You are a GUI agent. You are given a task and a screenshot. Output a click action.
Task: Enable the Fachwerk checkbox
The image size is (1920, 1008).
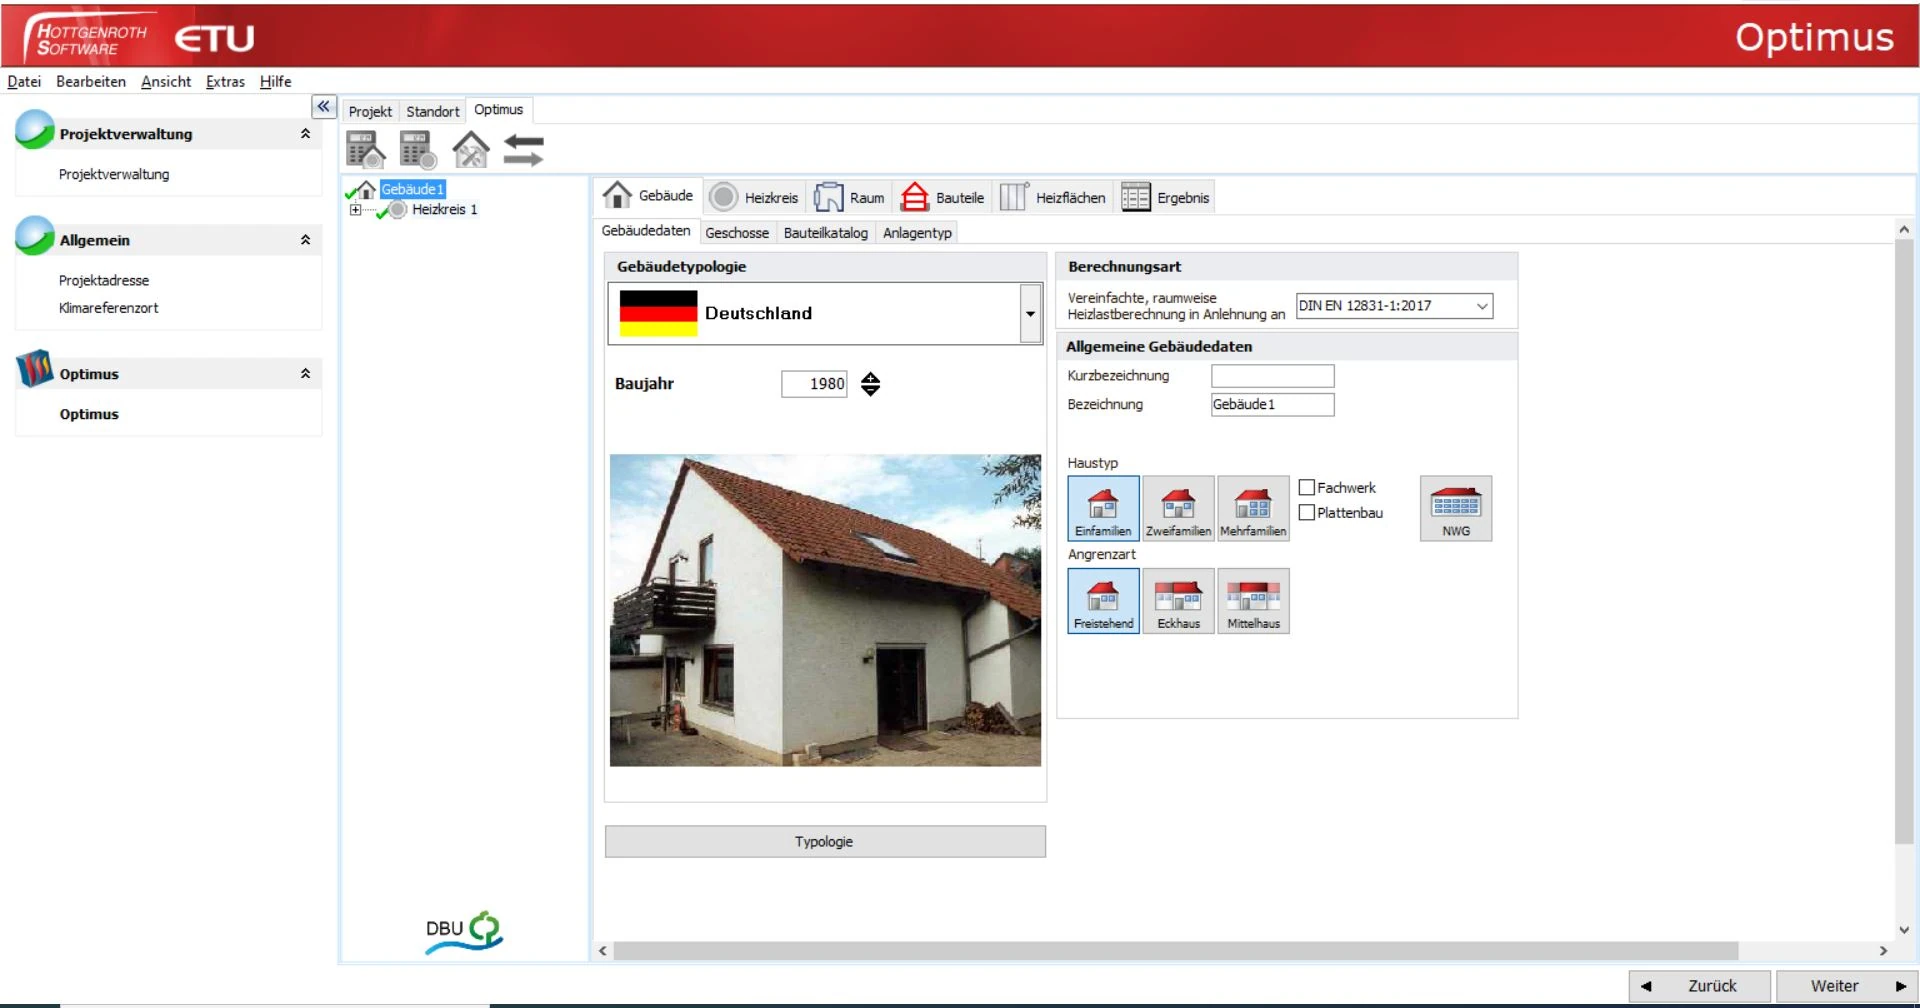[x=1306, y=488]
